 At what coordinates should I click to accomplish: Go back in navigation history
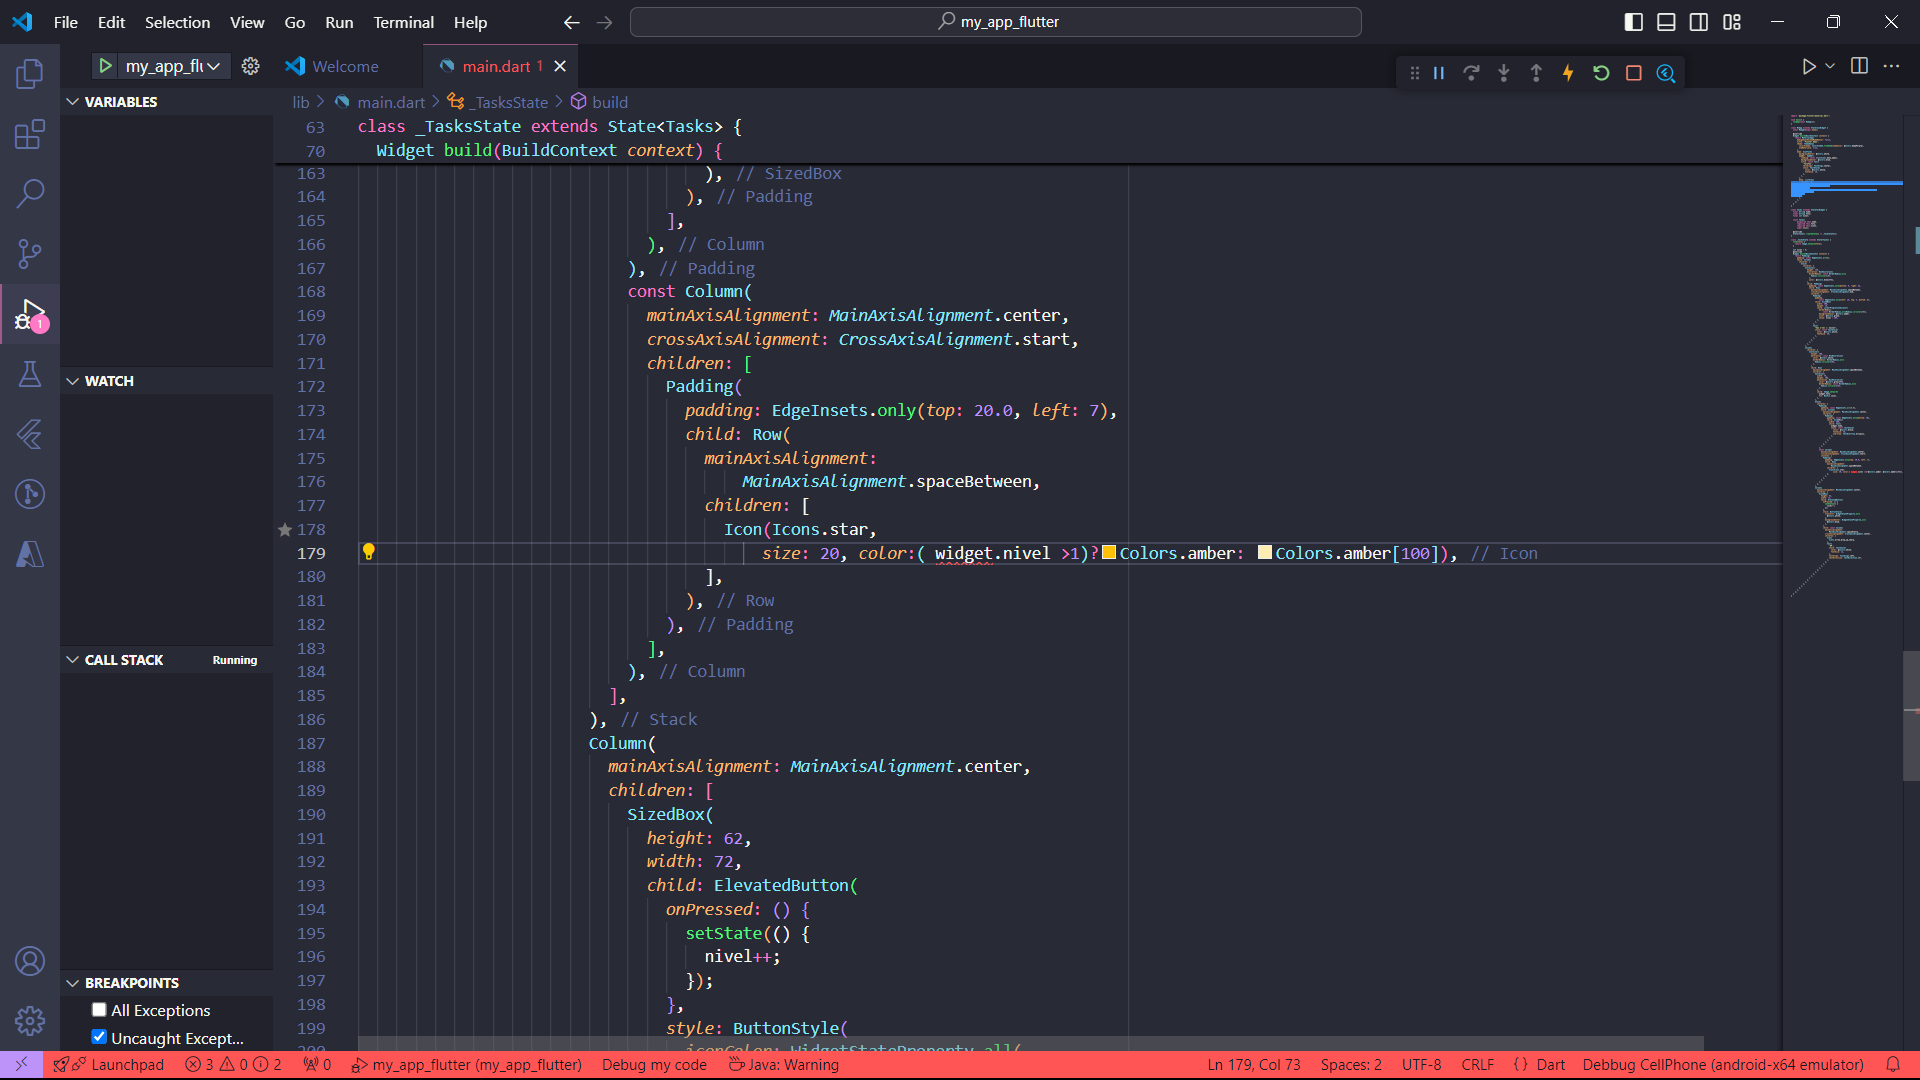coord(571,22)
